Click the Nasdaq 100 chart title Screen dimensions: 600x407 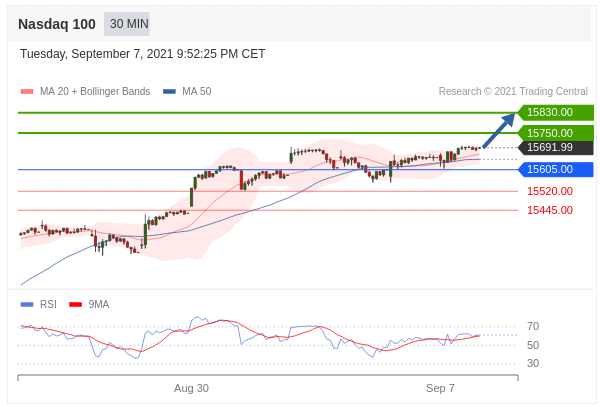pos(57,24)
